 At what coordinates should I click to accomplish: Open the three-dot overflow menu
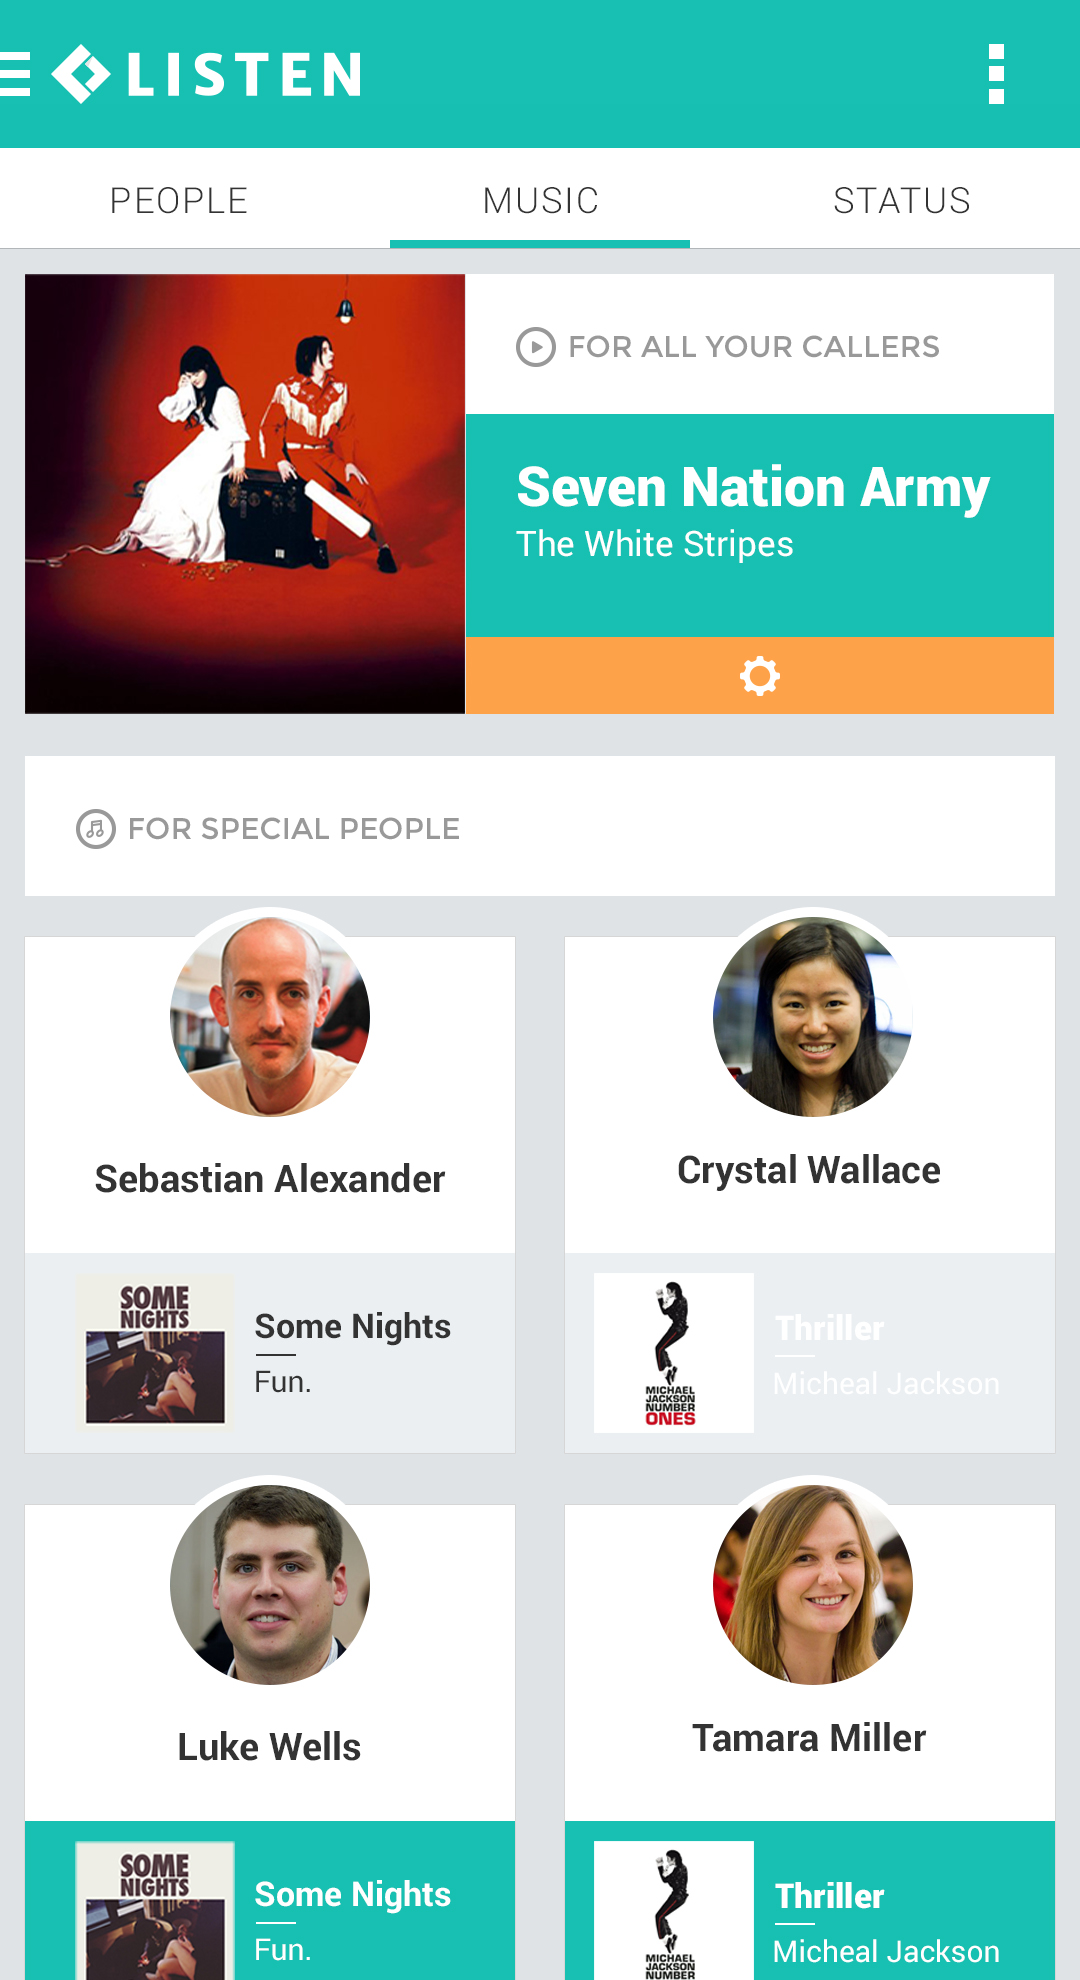click(996, 74)
